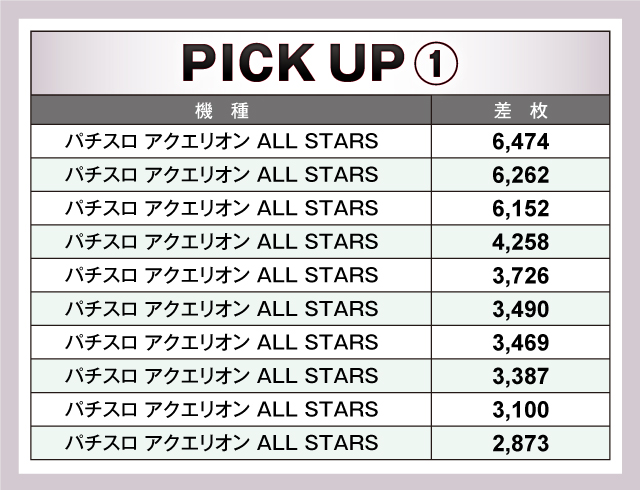The height and width of the screenshot is (490, 640).
Task: Select the 差枚 column header
Action: click(x=520, y=110)
